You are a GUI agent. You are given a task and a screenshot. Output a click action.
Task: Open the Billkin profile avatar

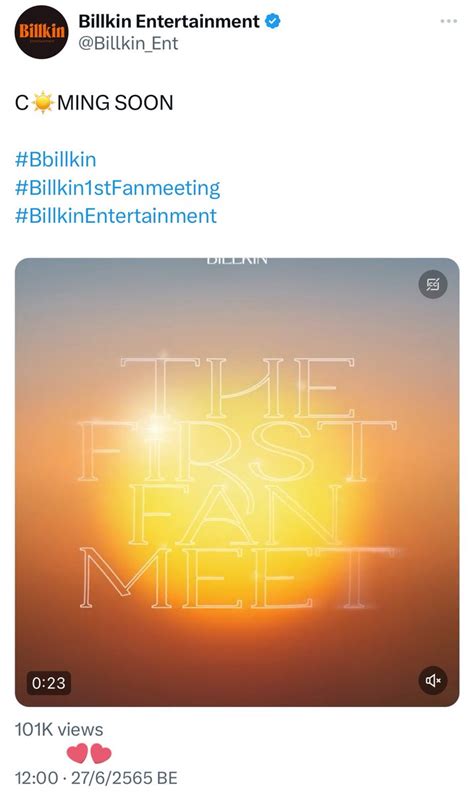[x=41, y=32]
